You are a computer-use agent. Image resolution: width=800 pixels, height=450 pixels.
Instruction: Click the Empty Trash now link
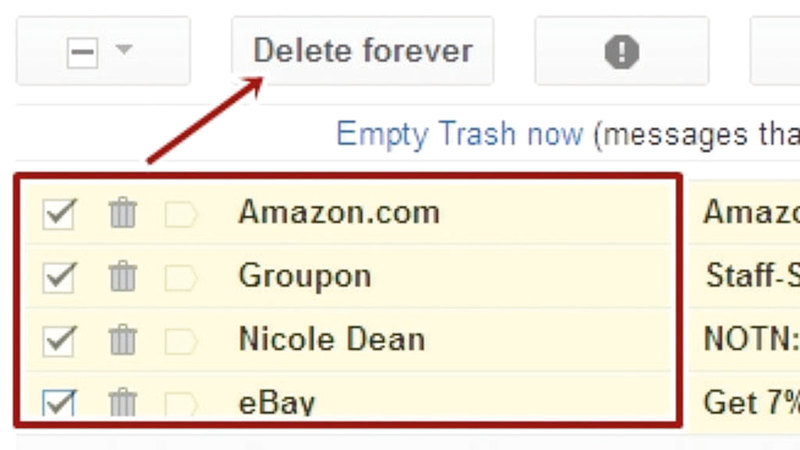point(459,134)
